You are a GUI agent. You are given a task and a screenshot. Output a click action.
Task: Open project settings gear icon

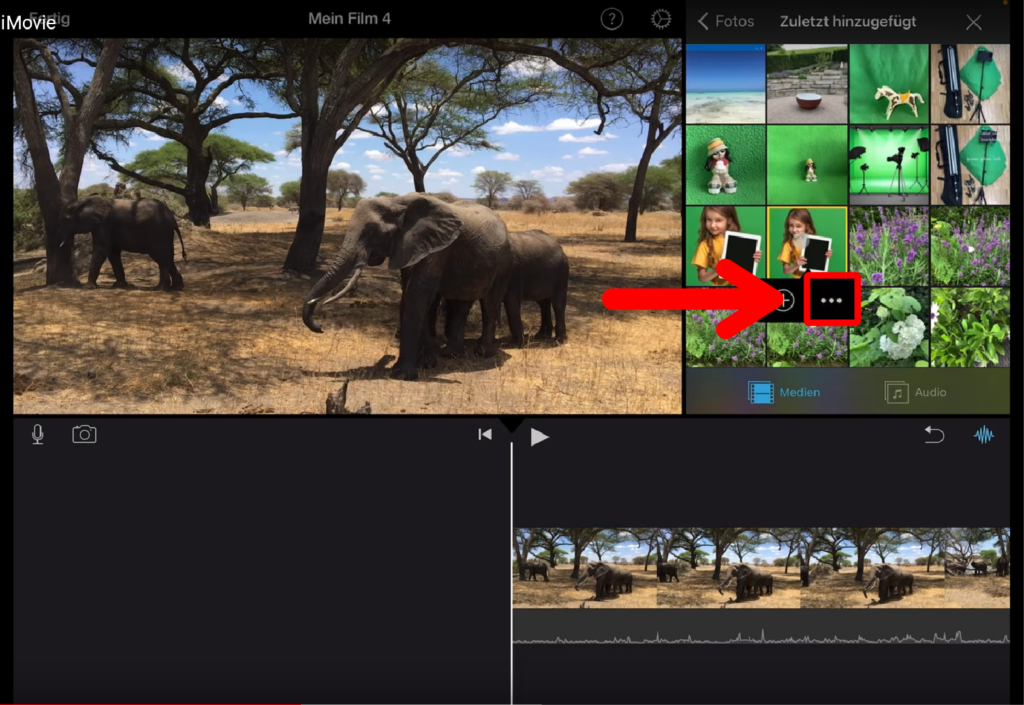[x=661, y=19]
